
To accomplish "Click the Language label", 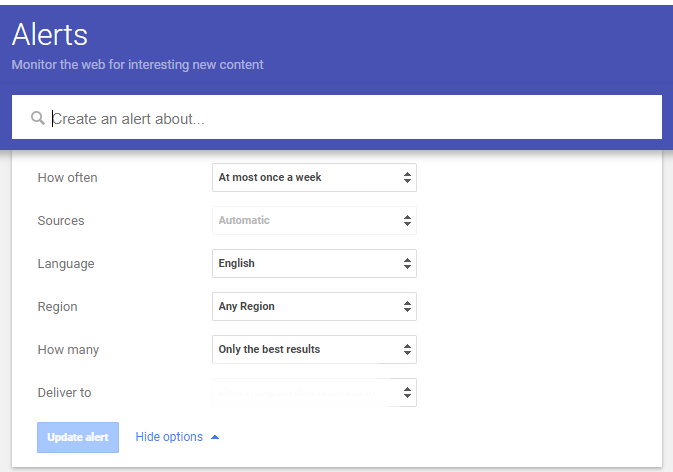I will pyautogui.click(x=66, y=264).
